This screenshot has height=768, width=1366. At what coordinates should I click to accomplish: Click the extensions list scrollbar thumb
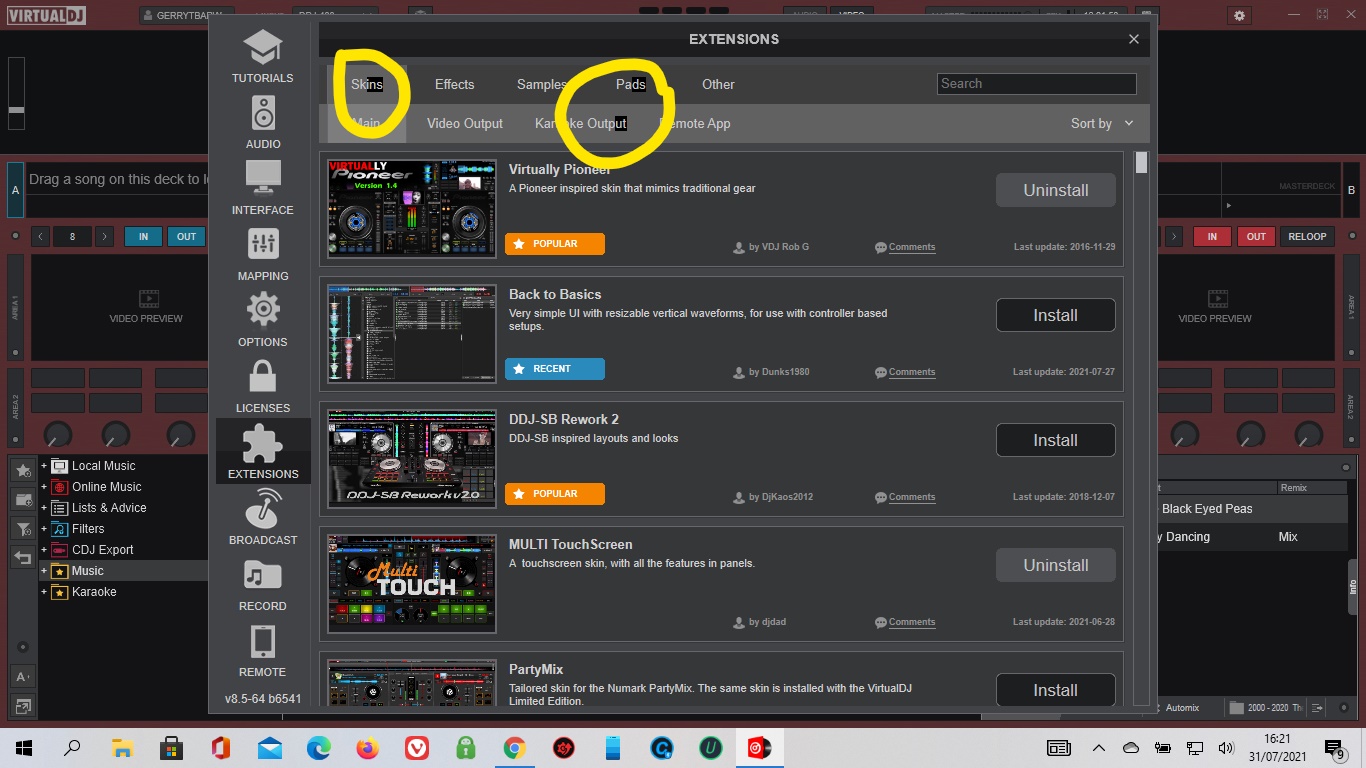point(1141,163)
